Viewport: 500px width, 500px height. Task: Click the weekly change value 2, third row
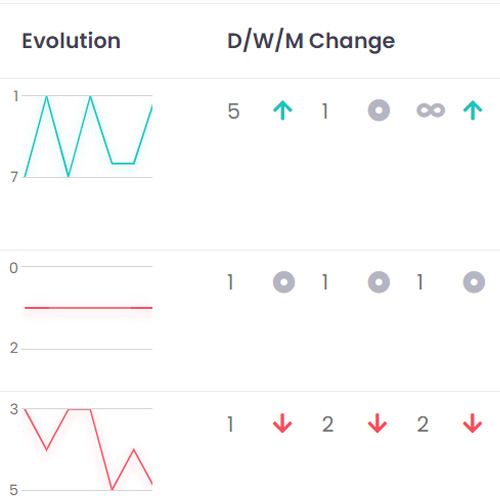click(x=328, y=424)
